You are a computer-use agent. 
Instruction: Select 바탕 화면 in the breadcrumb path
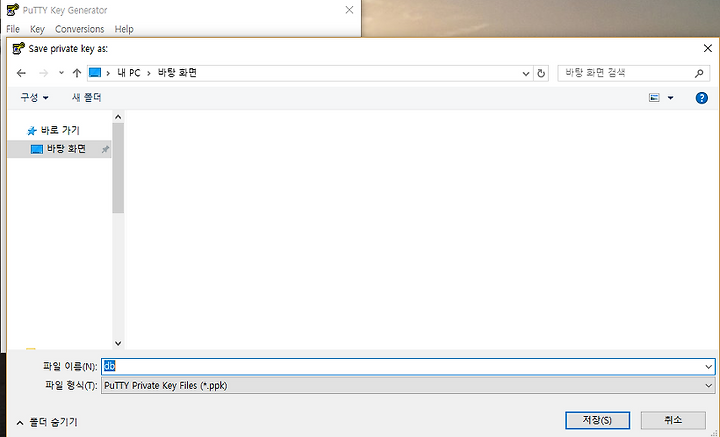tap(177, 73)
